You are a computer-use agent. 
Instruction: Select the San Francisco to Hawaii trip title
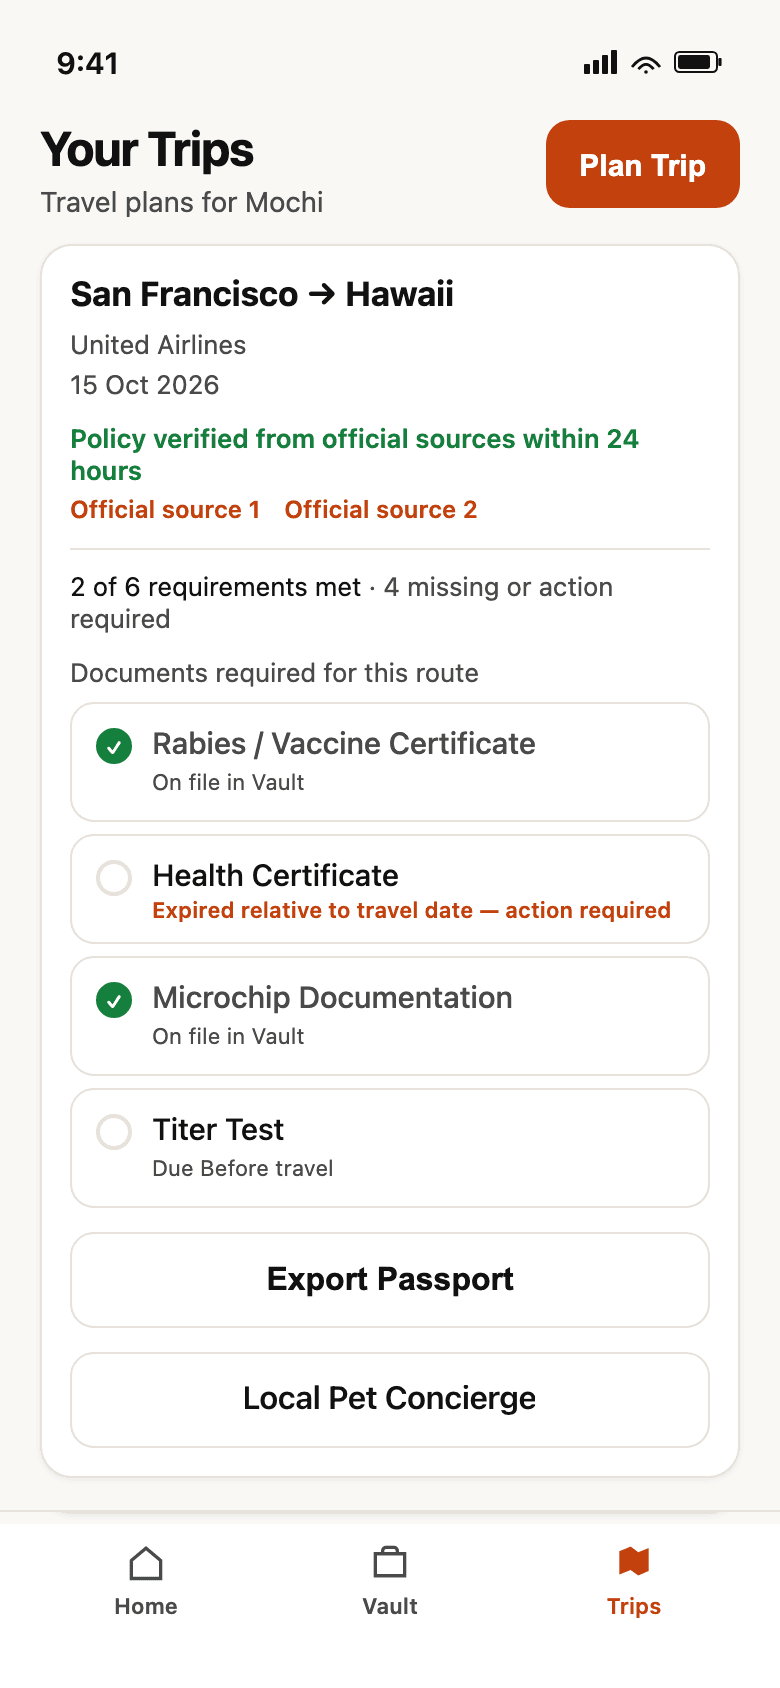[x=262, y=295]
